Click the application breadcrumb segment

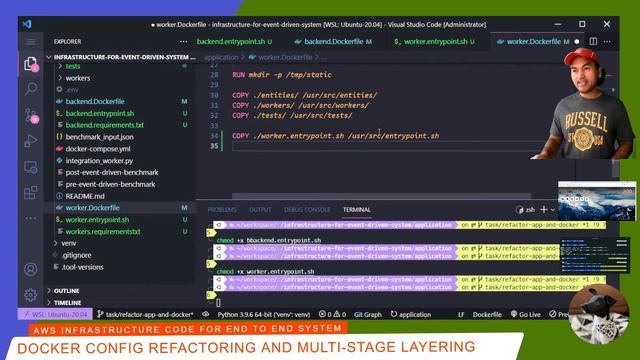(x=221, y=57)
